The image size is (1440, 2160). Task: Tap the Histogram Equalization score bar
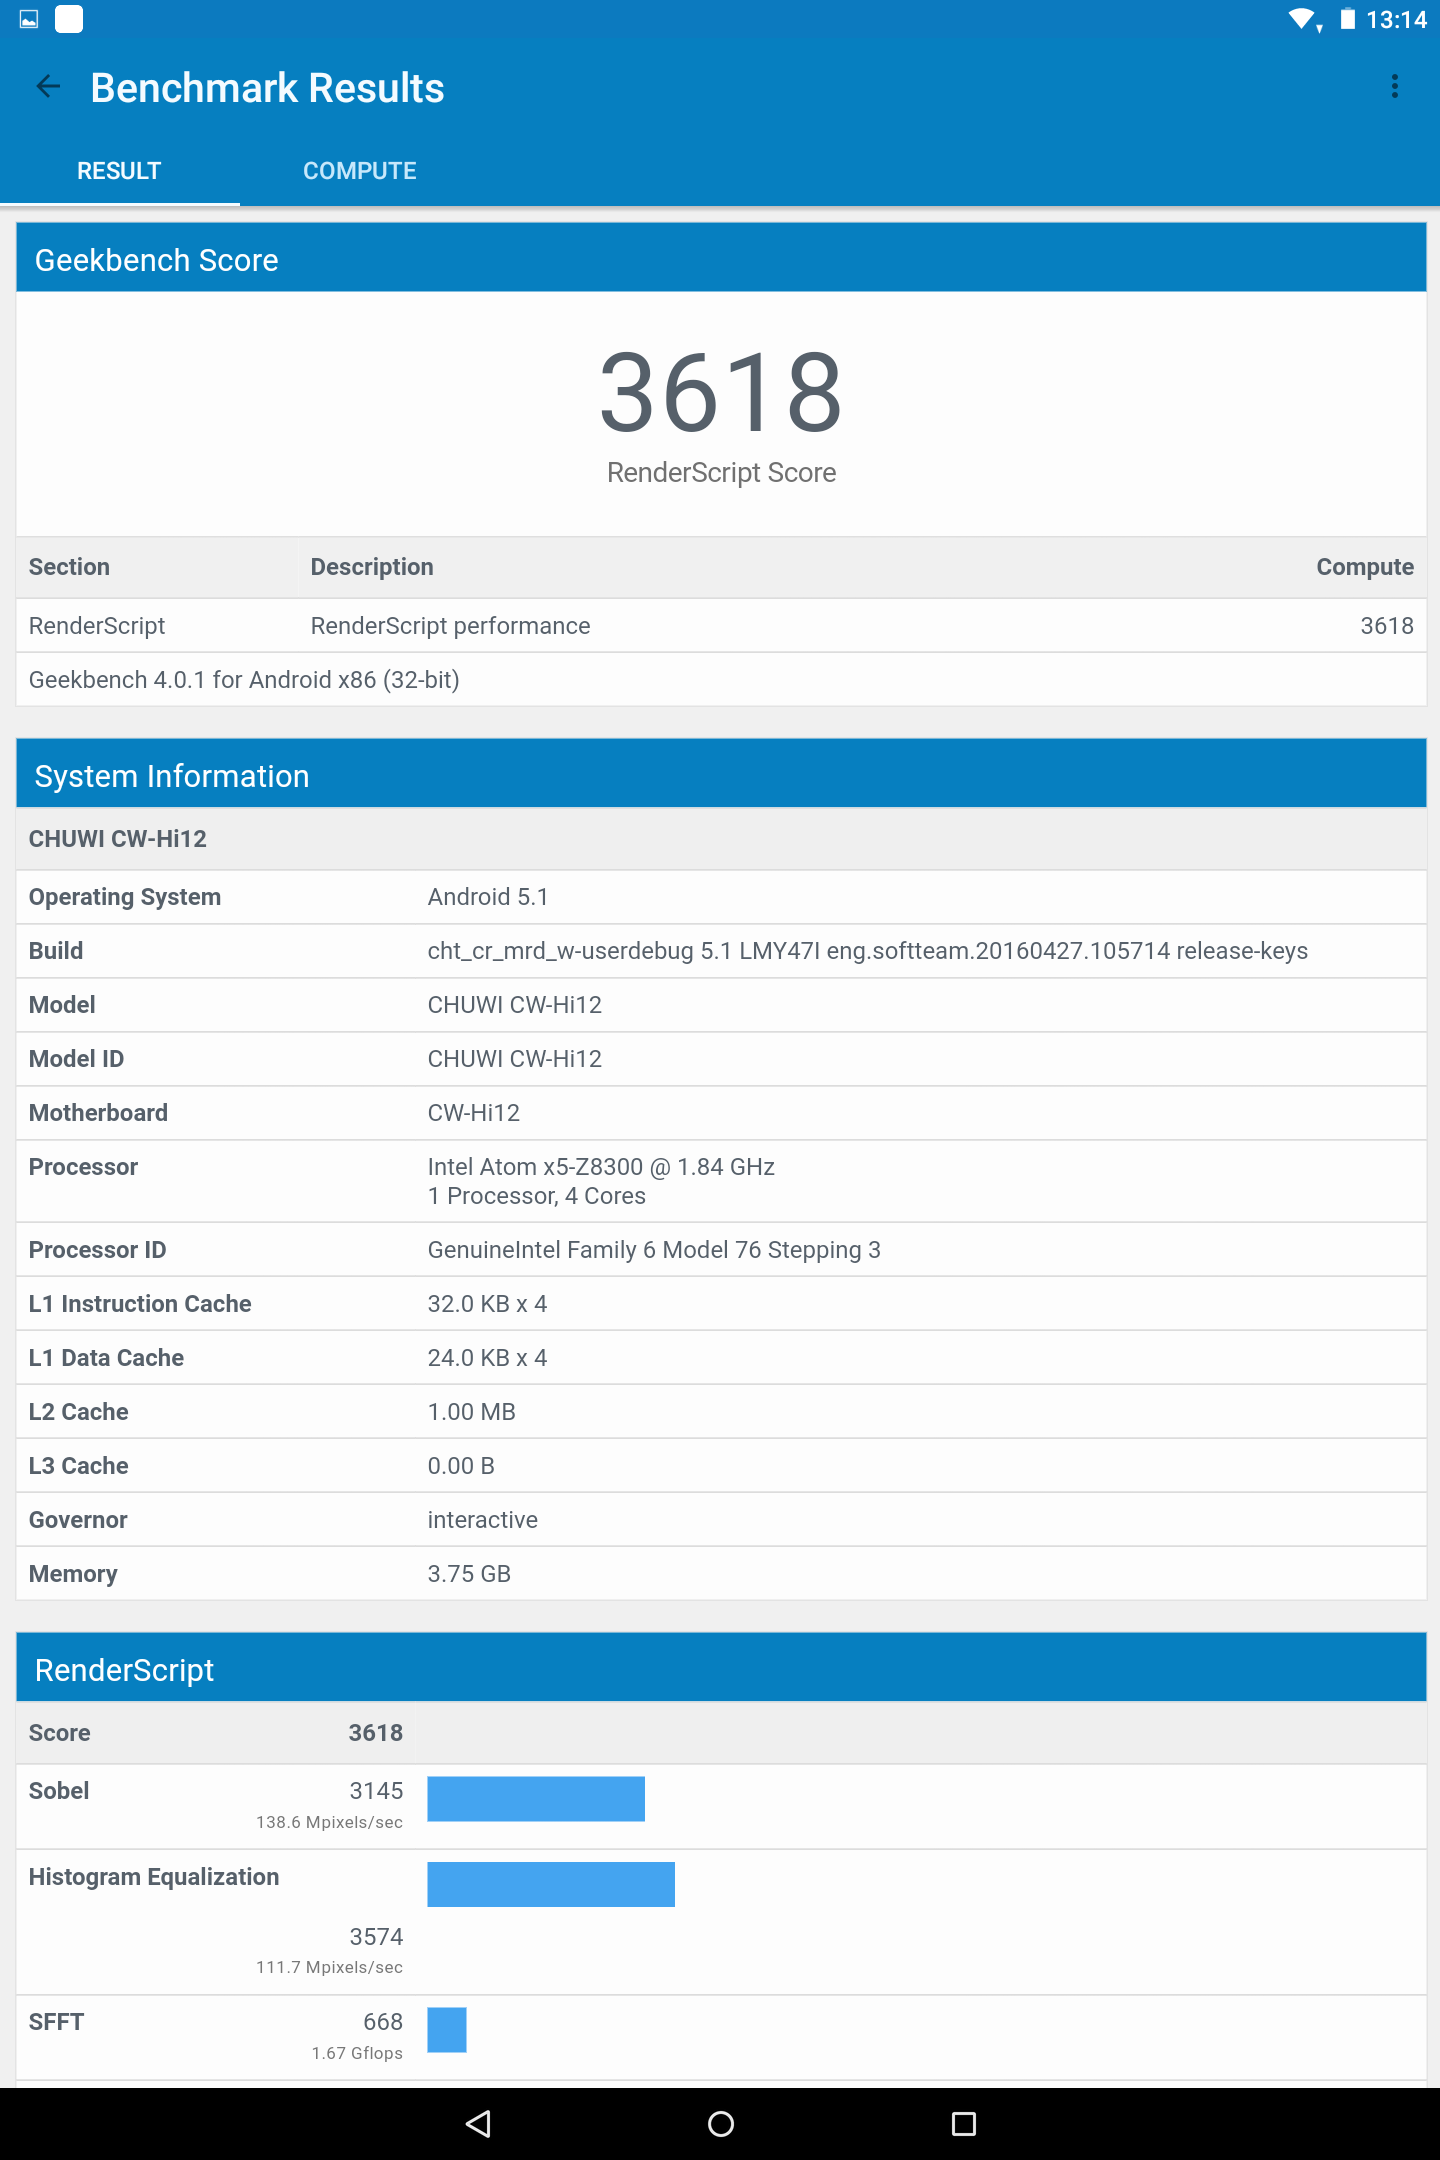(551, 1884)
